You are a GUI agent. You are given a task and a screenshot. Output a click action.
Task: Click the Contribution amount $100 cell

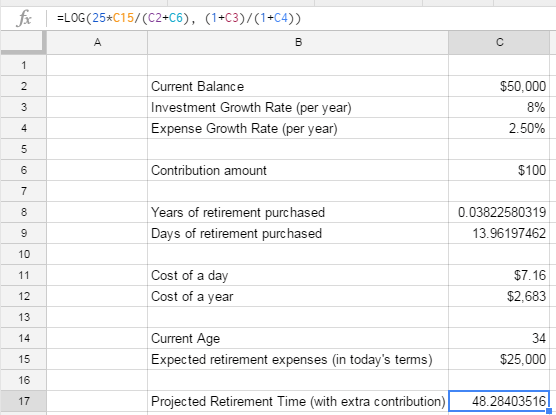pyautogui.click(x=499, y=170)
